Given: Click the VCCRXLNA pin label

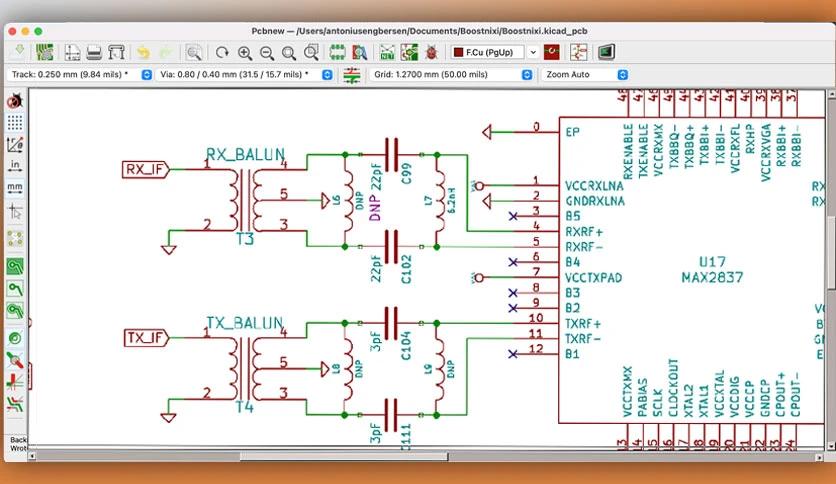Looking at the screenshot, I should [x=594, y=186].
